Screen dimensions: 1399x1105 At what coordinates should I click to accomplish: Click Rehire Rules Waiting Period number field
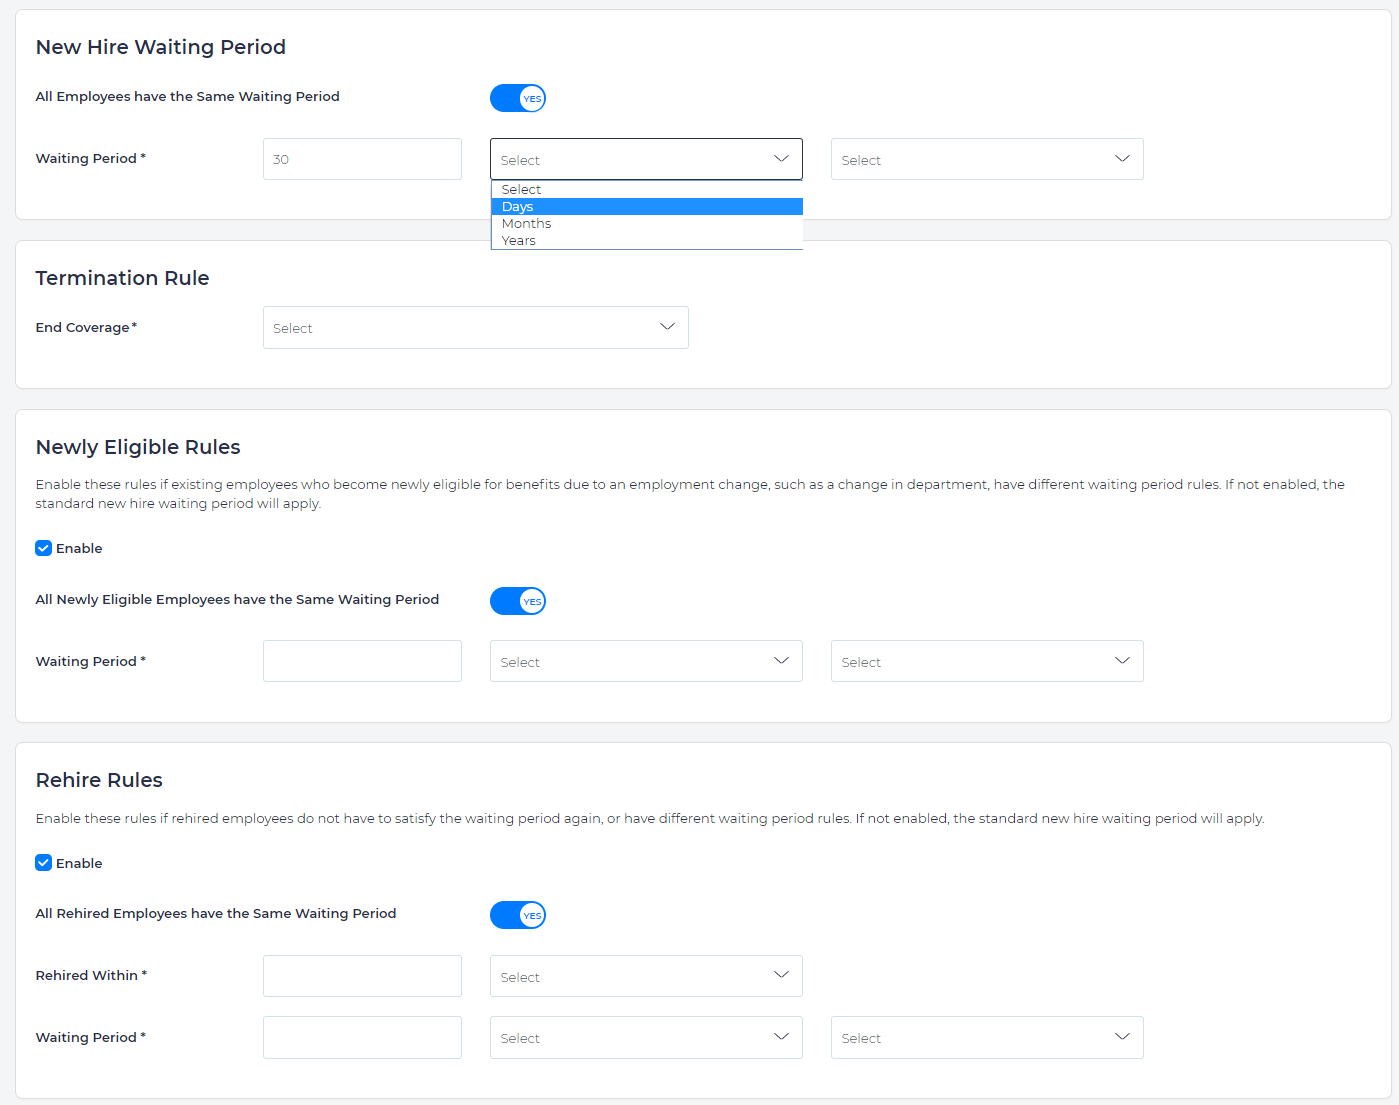point(362,1038)
